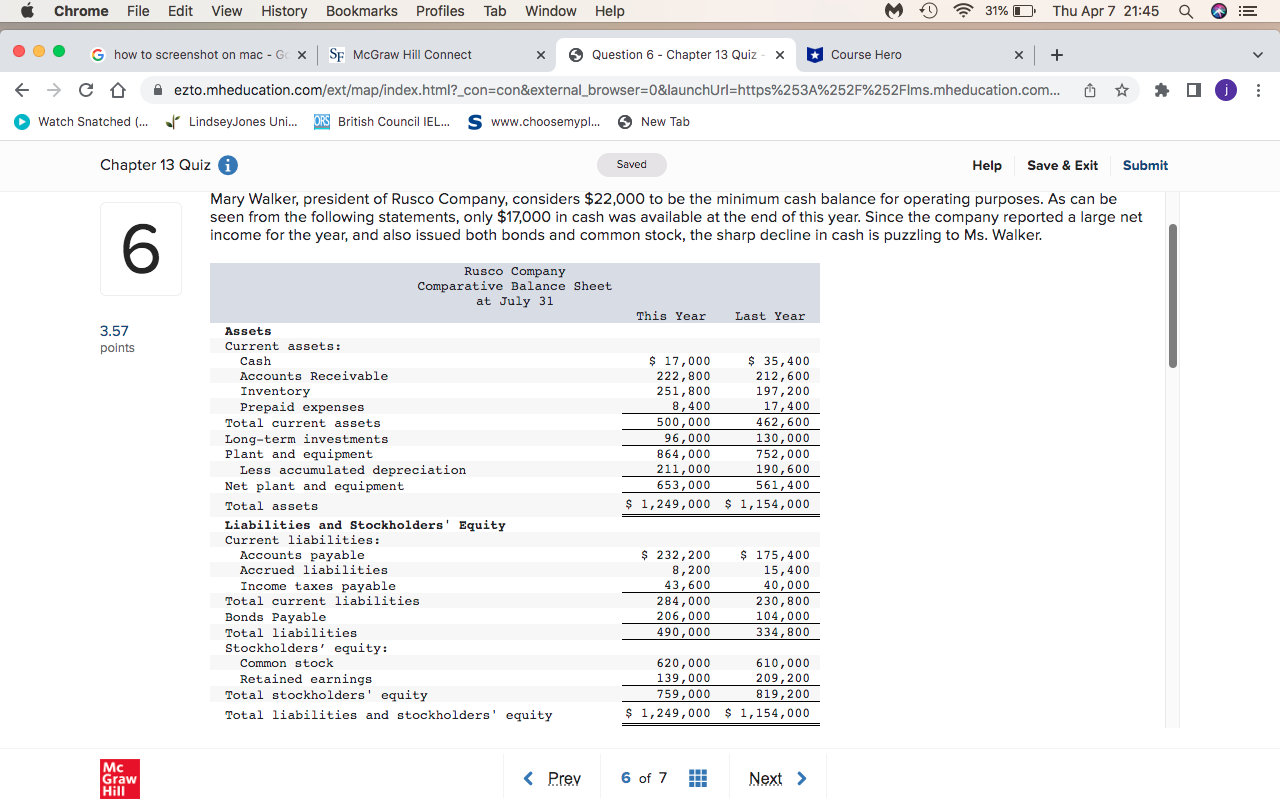Click the back navigation arrow

click(21, 89)
